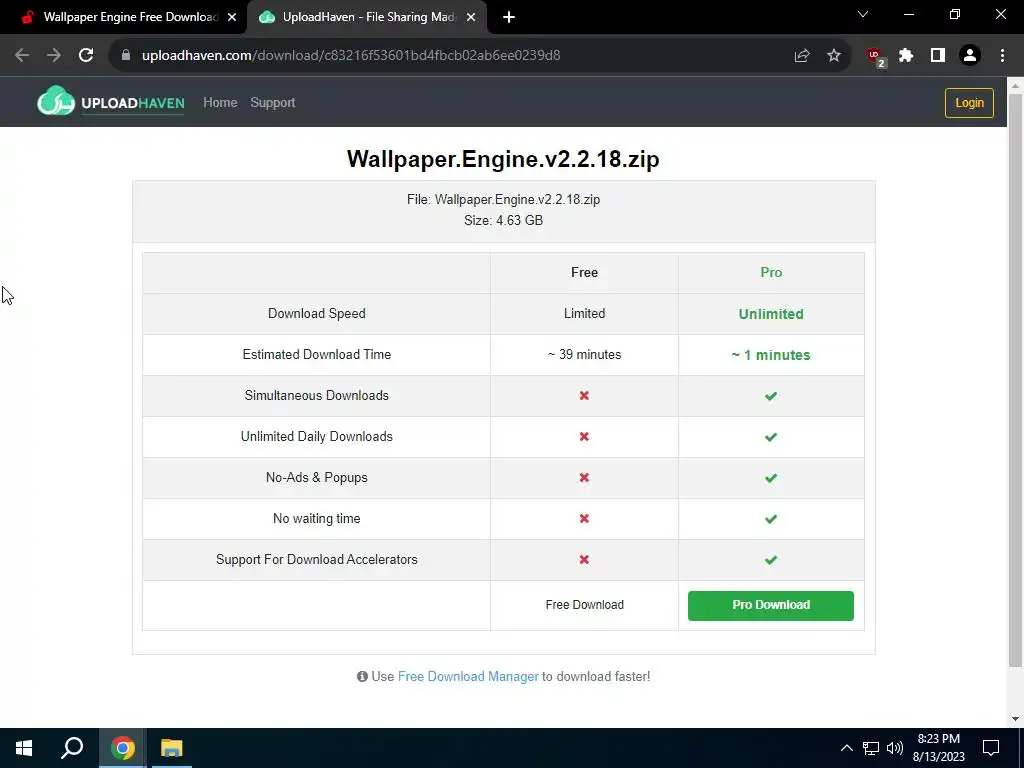
Task: Start the Free Download
Action: point(584,605)
